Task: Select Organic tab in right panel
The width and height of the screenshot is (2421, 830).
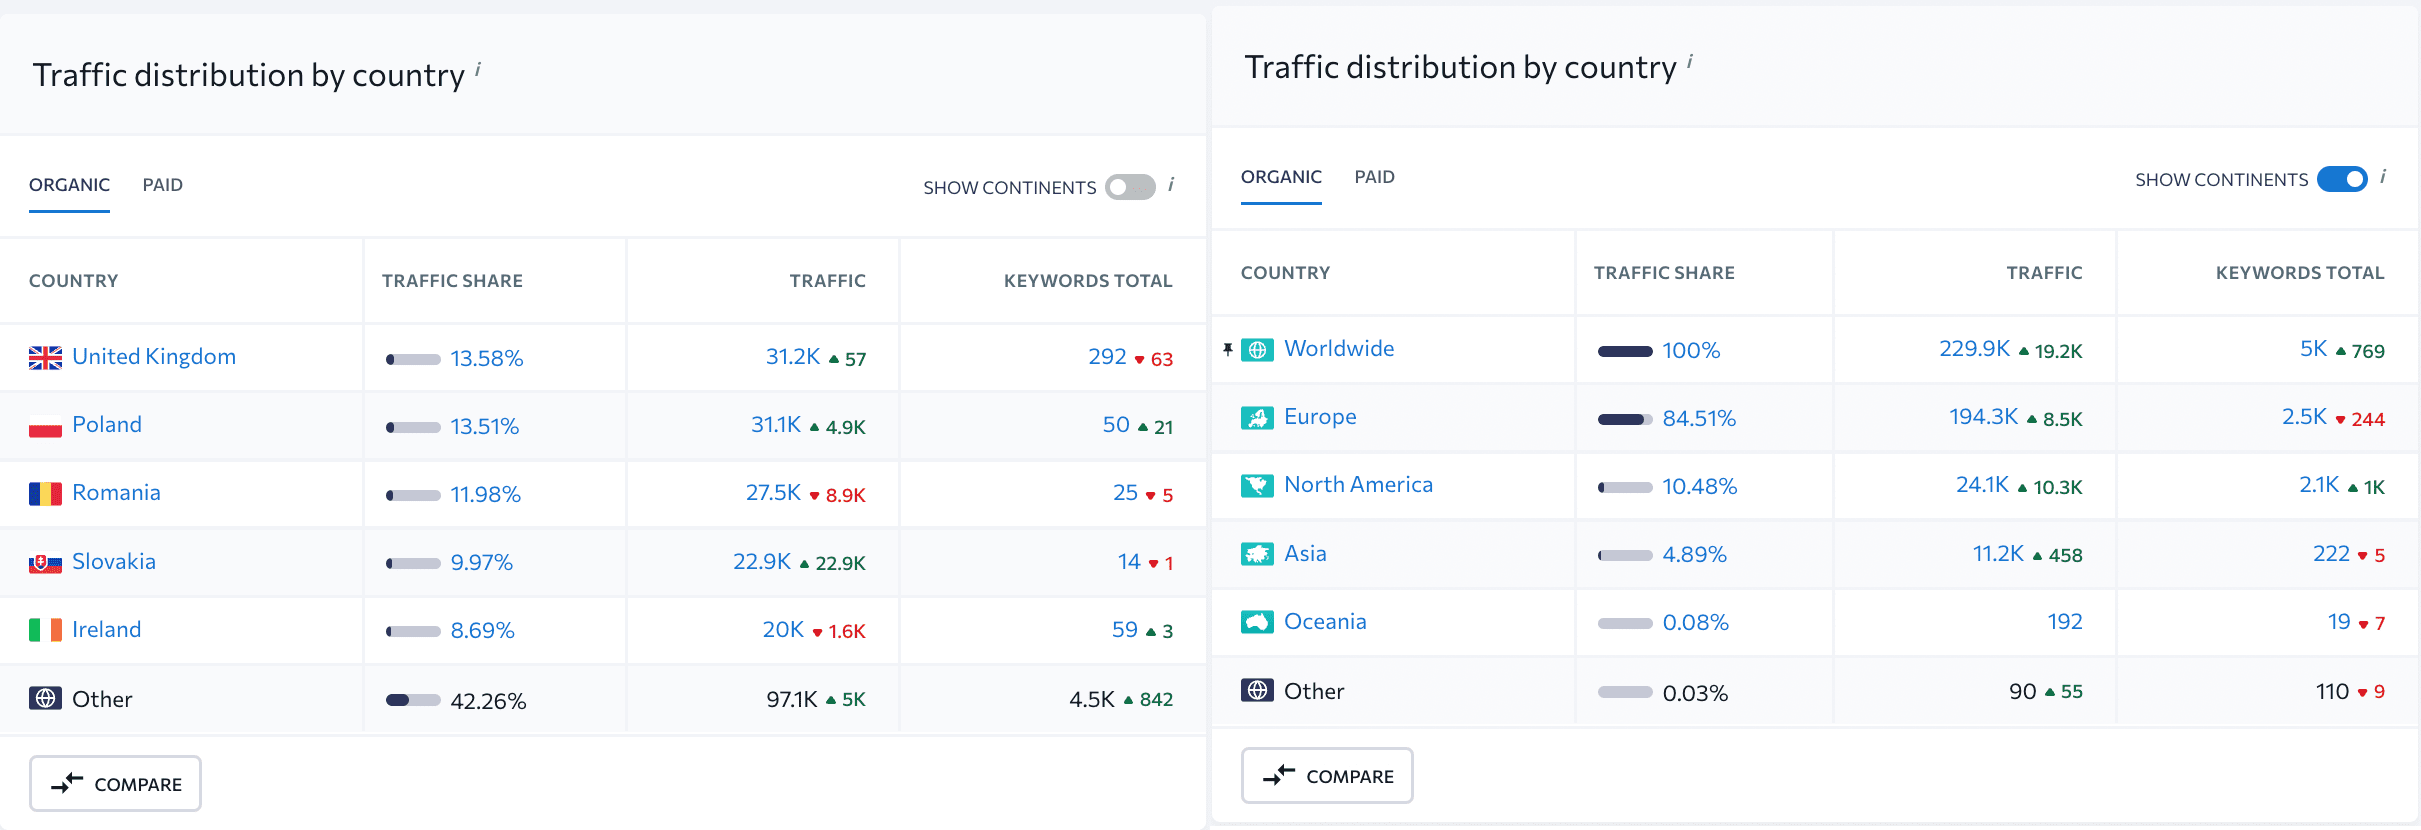Action: pos(1281,177)
